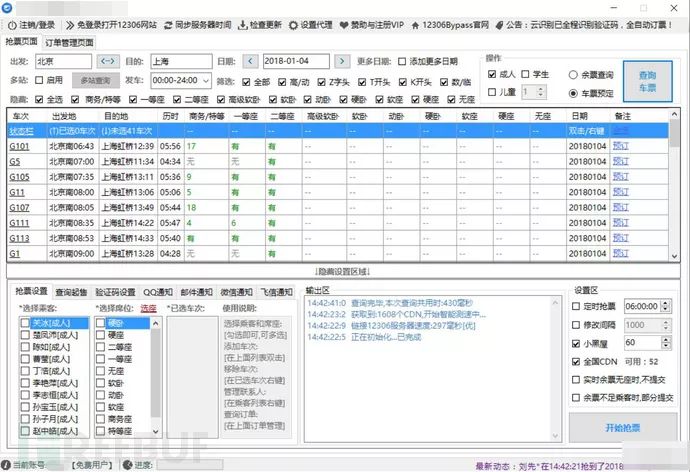
Task: Check passenger 丁浩[成人]
Action: coord(25,371)
